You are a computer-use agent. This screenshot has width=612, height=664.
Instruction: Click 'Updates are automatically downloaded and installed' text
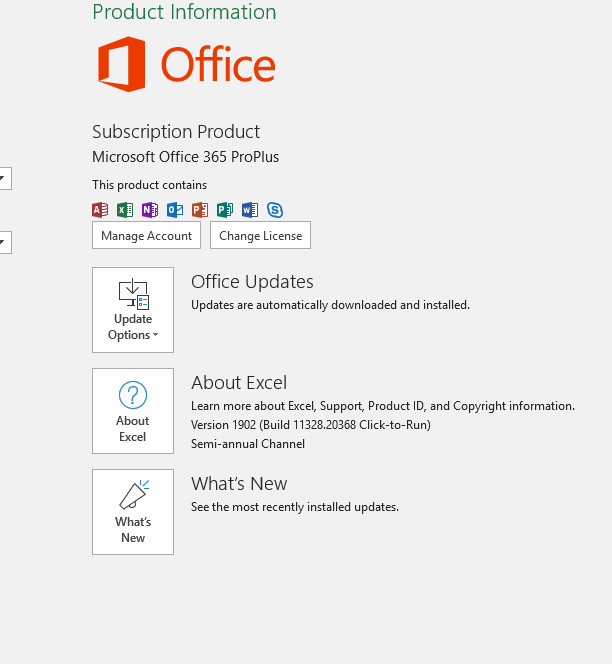[x=330, y=305]
